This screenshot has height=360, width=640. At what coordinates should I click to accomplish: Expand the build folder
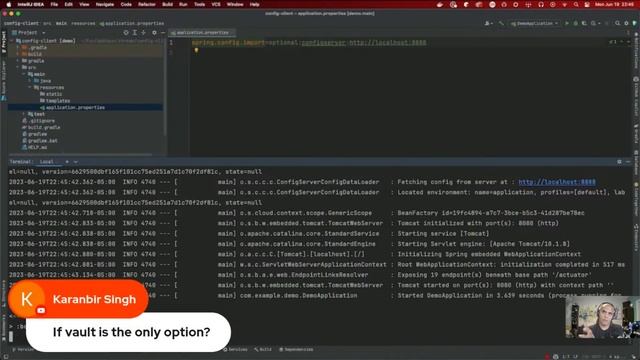tap(18, 54)
